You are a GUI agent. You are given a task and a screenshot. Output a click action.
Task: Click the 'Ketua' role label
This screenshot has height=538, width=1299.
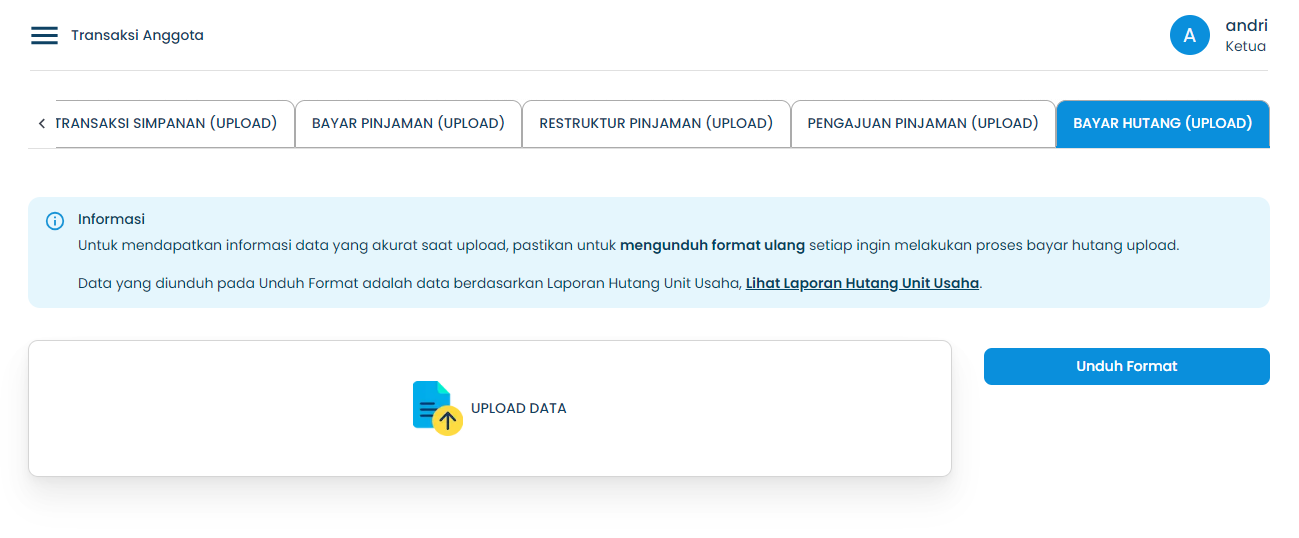(x=1246, y=46)
